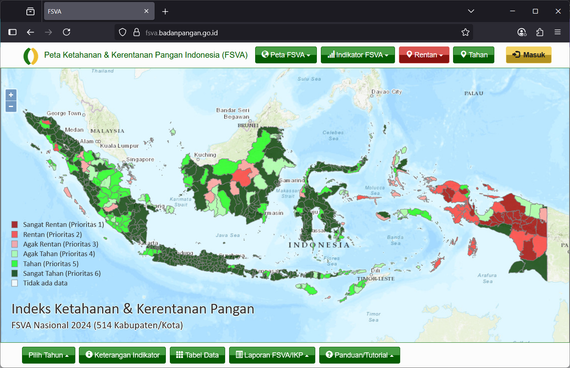Screen dimensions: 570x368
Task: Click the padlock site info icon
Action: 136,32
